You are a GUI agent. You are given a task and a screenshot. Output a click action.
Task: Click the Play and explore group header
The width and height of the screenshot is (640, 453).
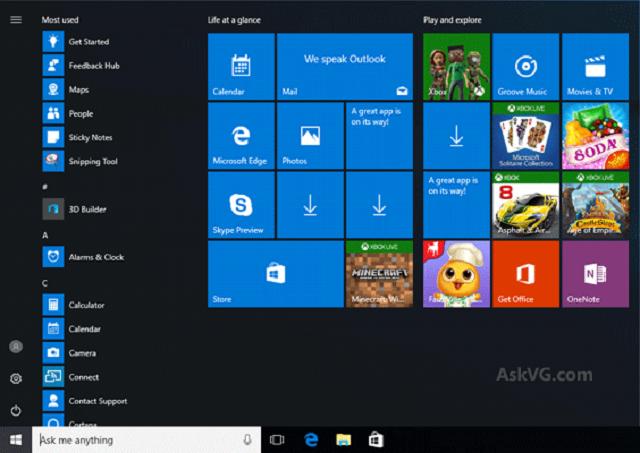pyautogui.click(x=452, y=20)
